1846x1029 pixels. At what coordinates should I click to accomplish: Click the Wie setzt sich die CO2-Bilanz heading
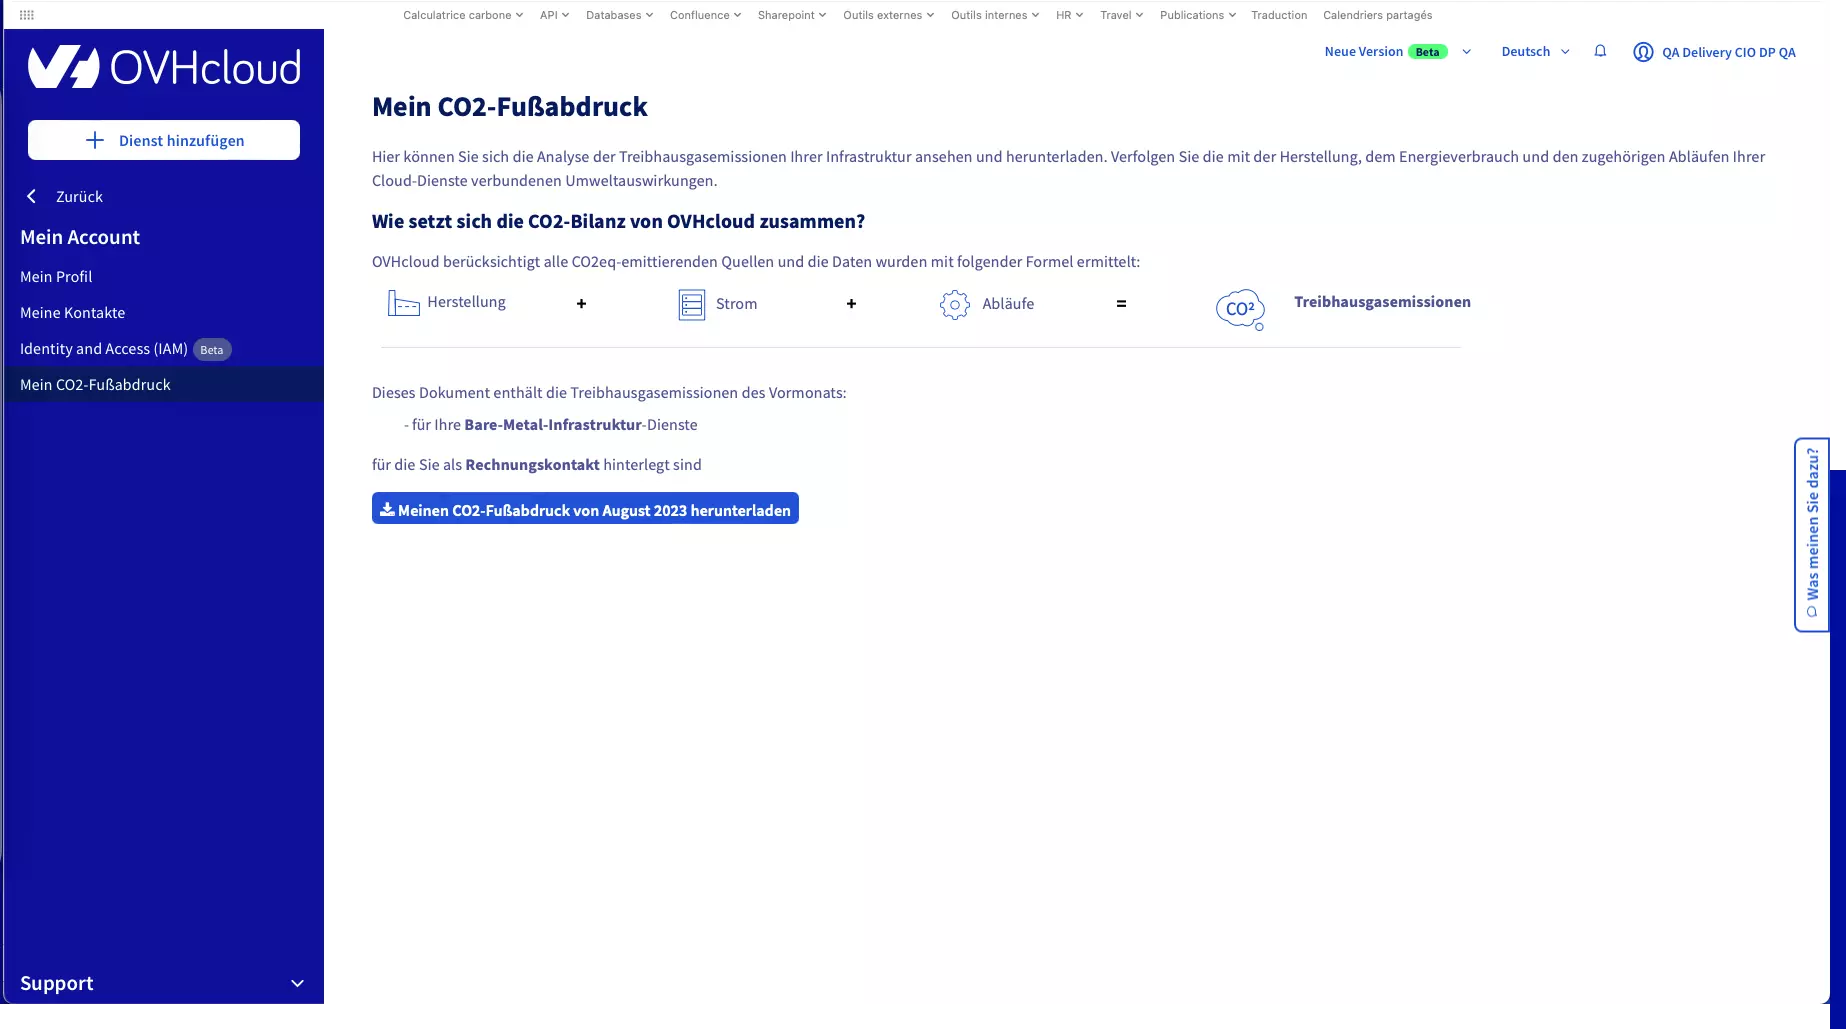pos(618,221)
